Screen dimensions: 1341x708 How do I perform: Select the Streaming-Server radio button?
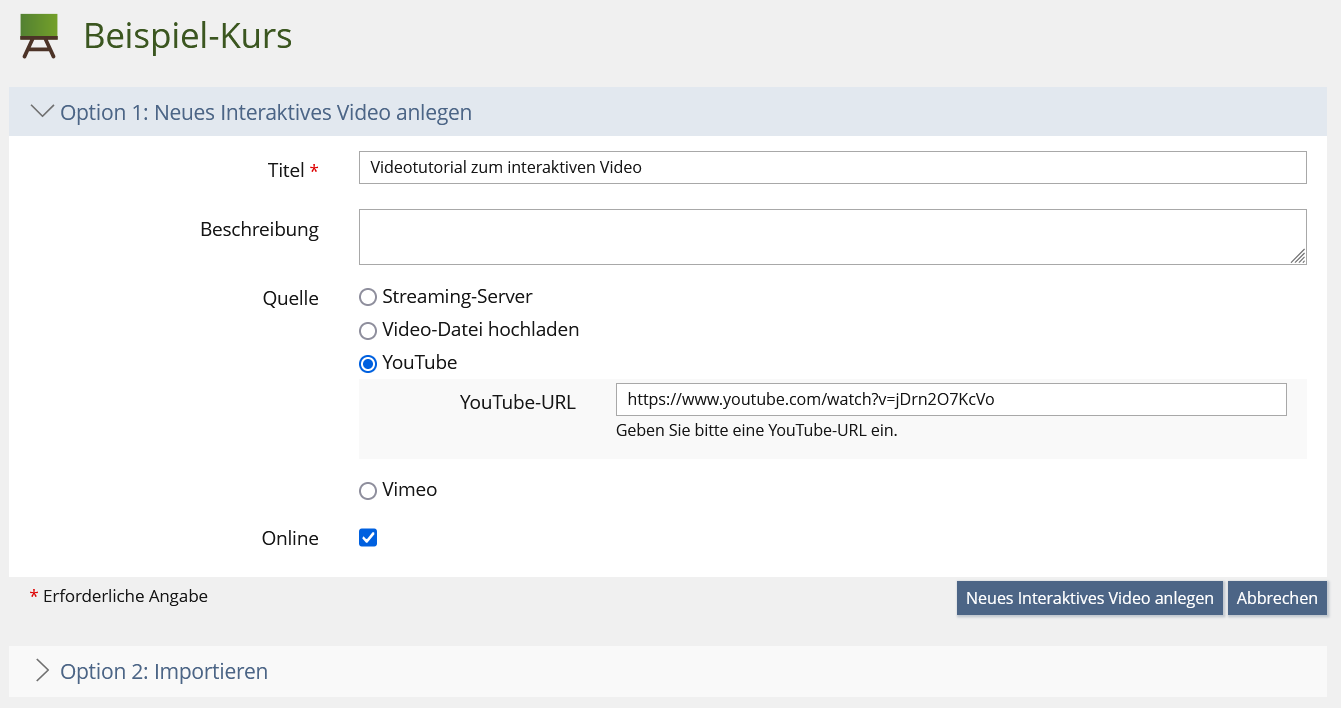(368, 297)
